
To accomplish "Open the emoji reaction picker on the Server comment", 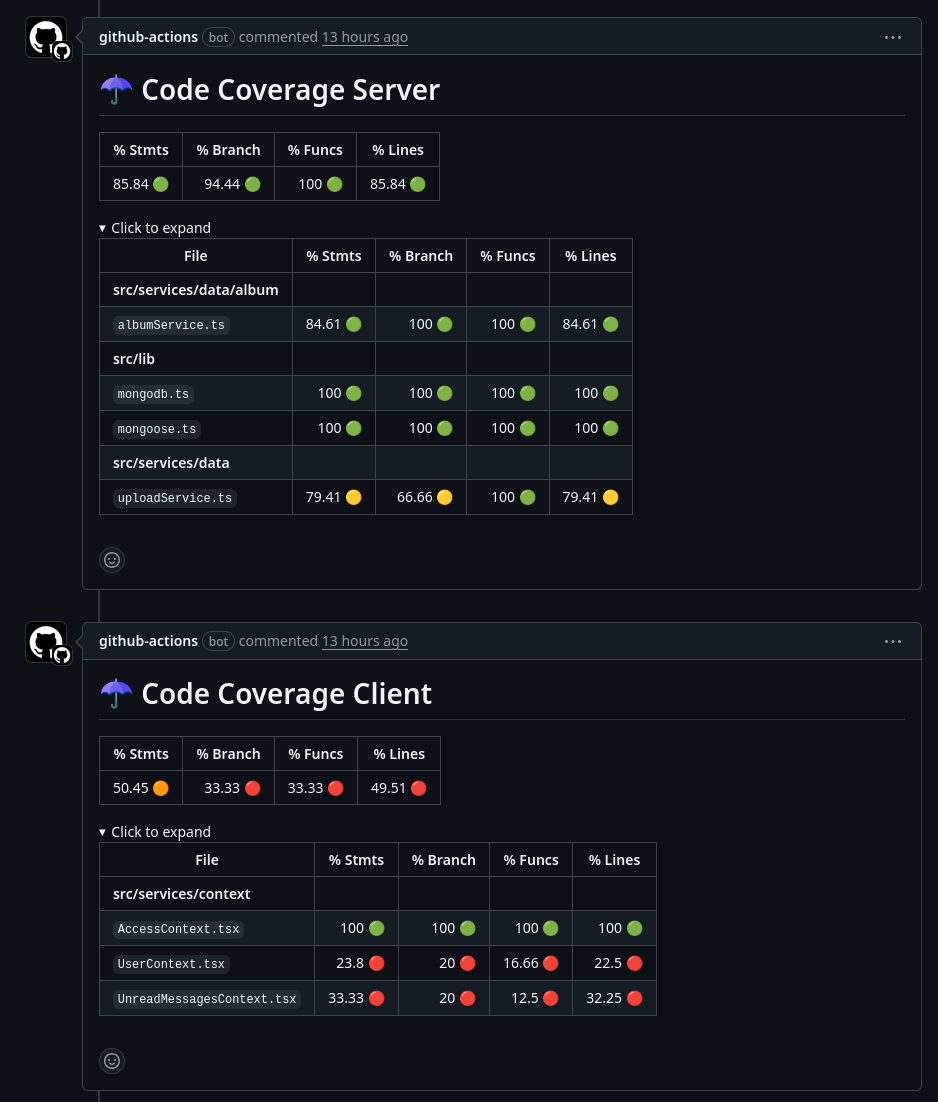I will [112, 560].
